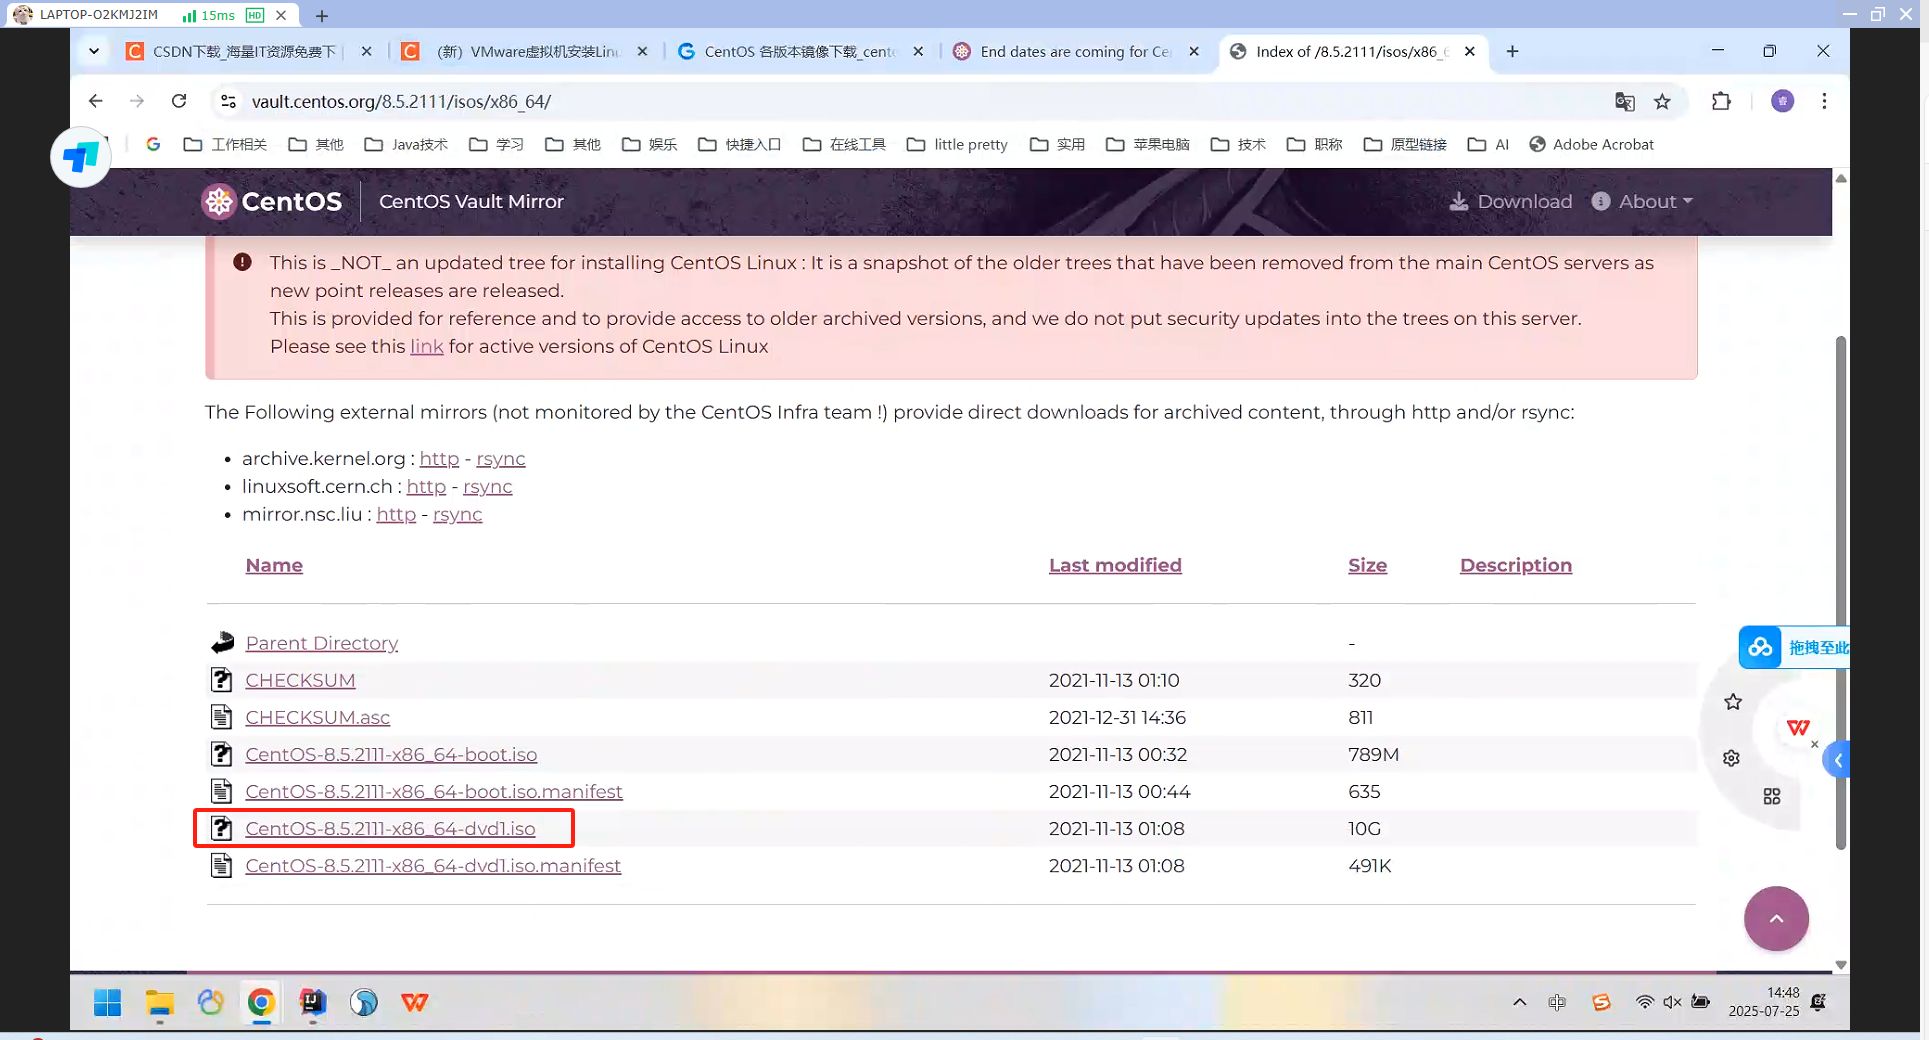Open WPS Office from taskbar
Image resolution: width=1929 pixels, height=1040 pixels.
coord(415,1002)
